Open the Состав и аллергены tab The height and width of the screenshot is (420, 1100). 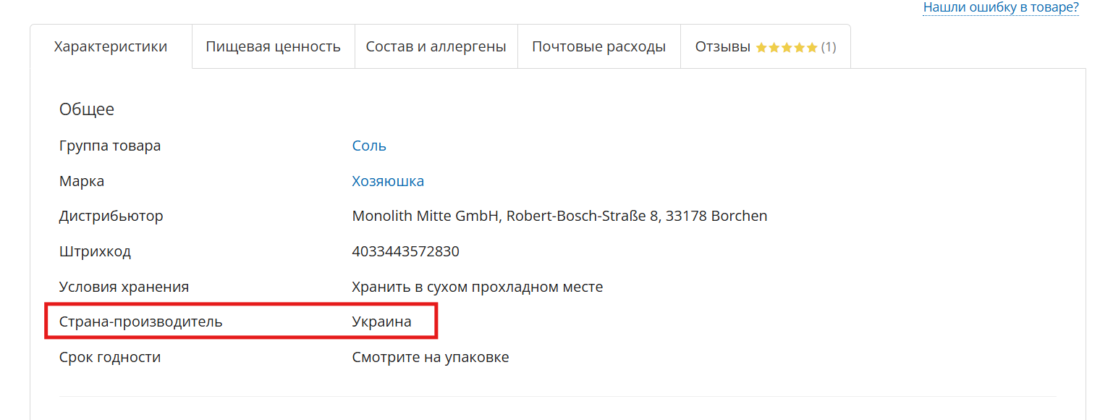(436, 47)
